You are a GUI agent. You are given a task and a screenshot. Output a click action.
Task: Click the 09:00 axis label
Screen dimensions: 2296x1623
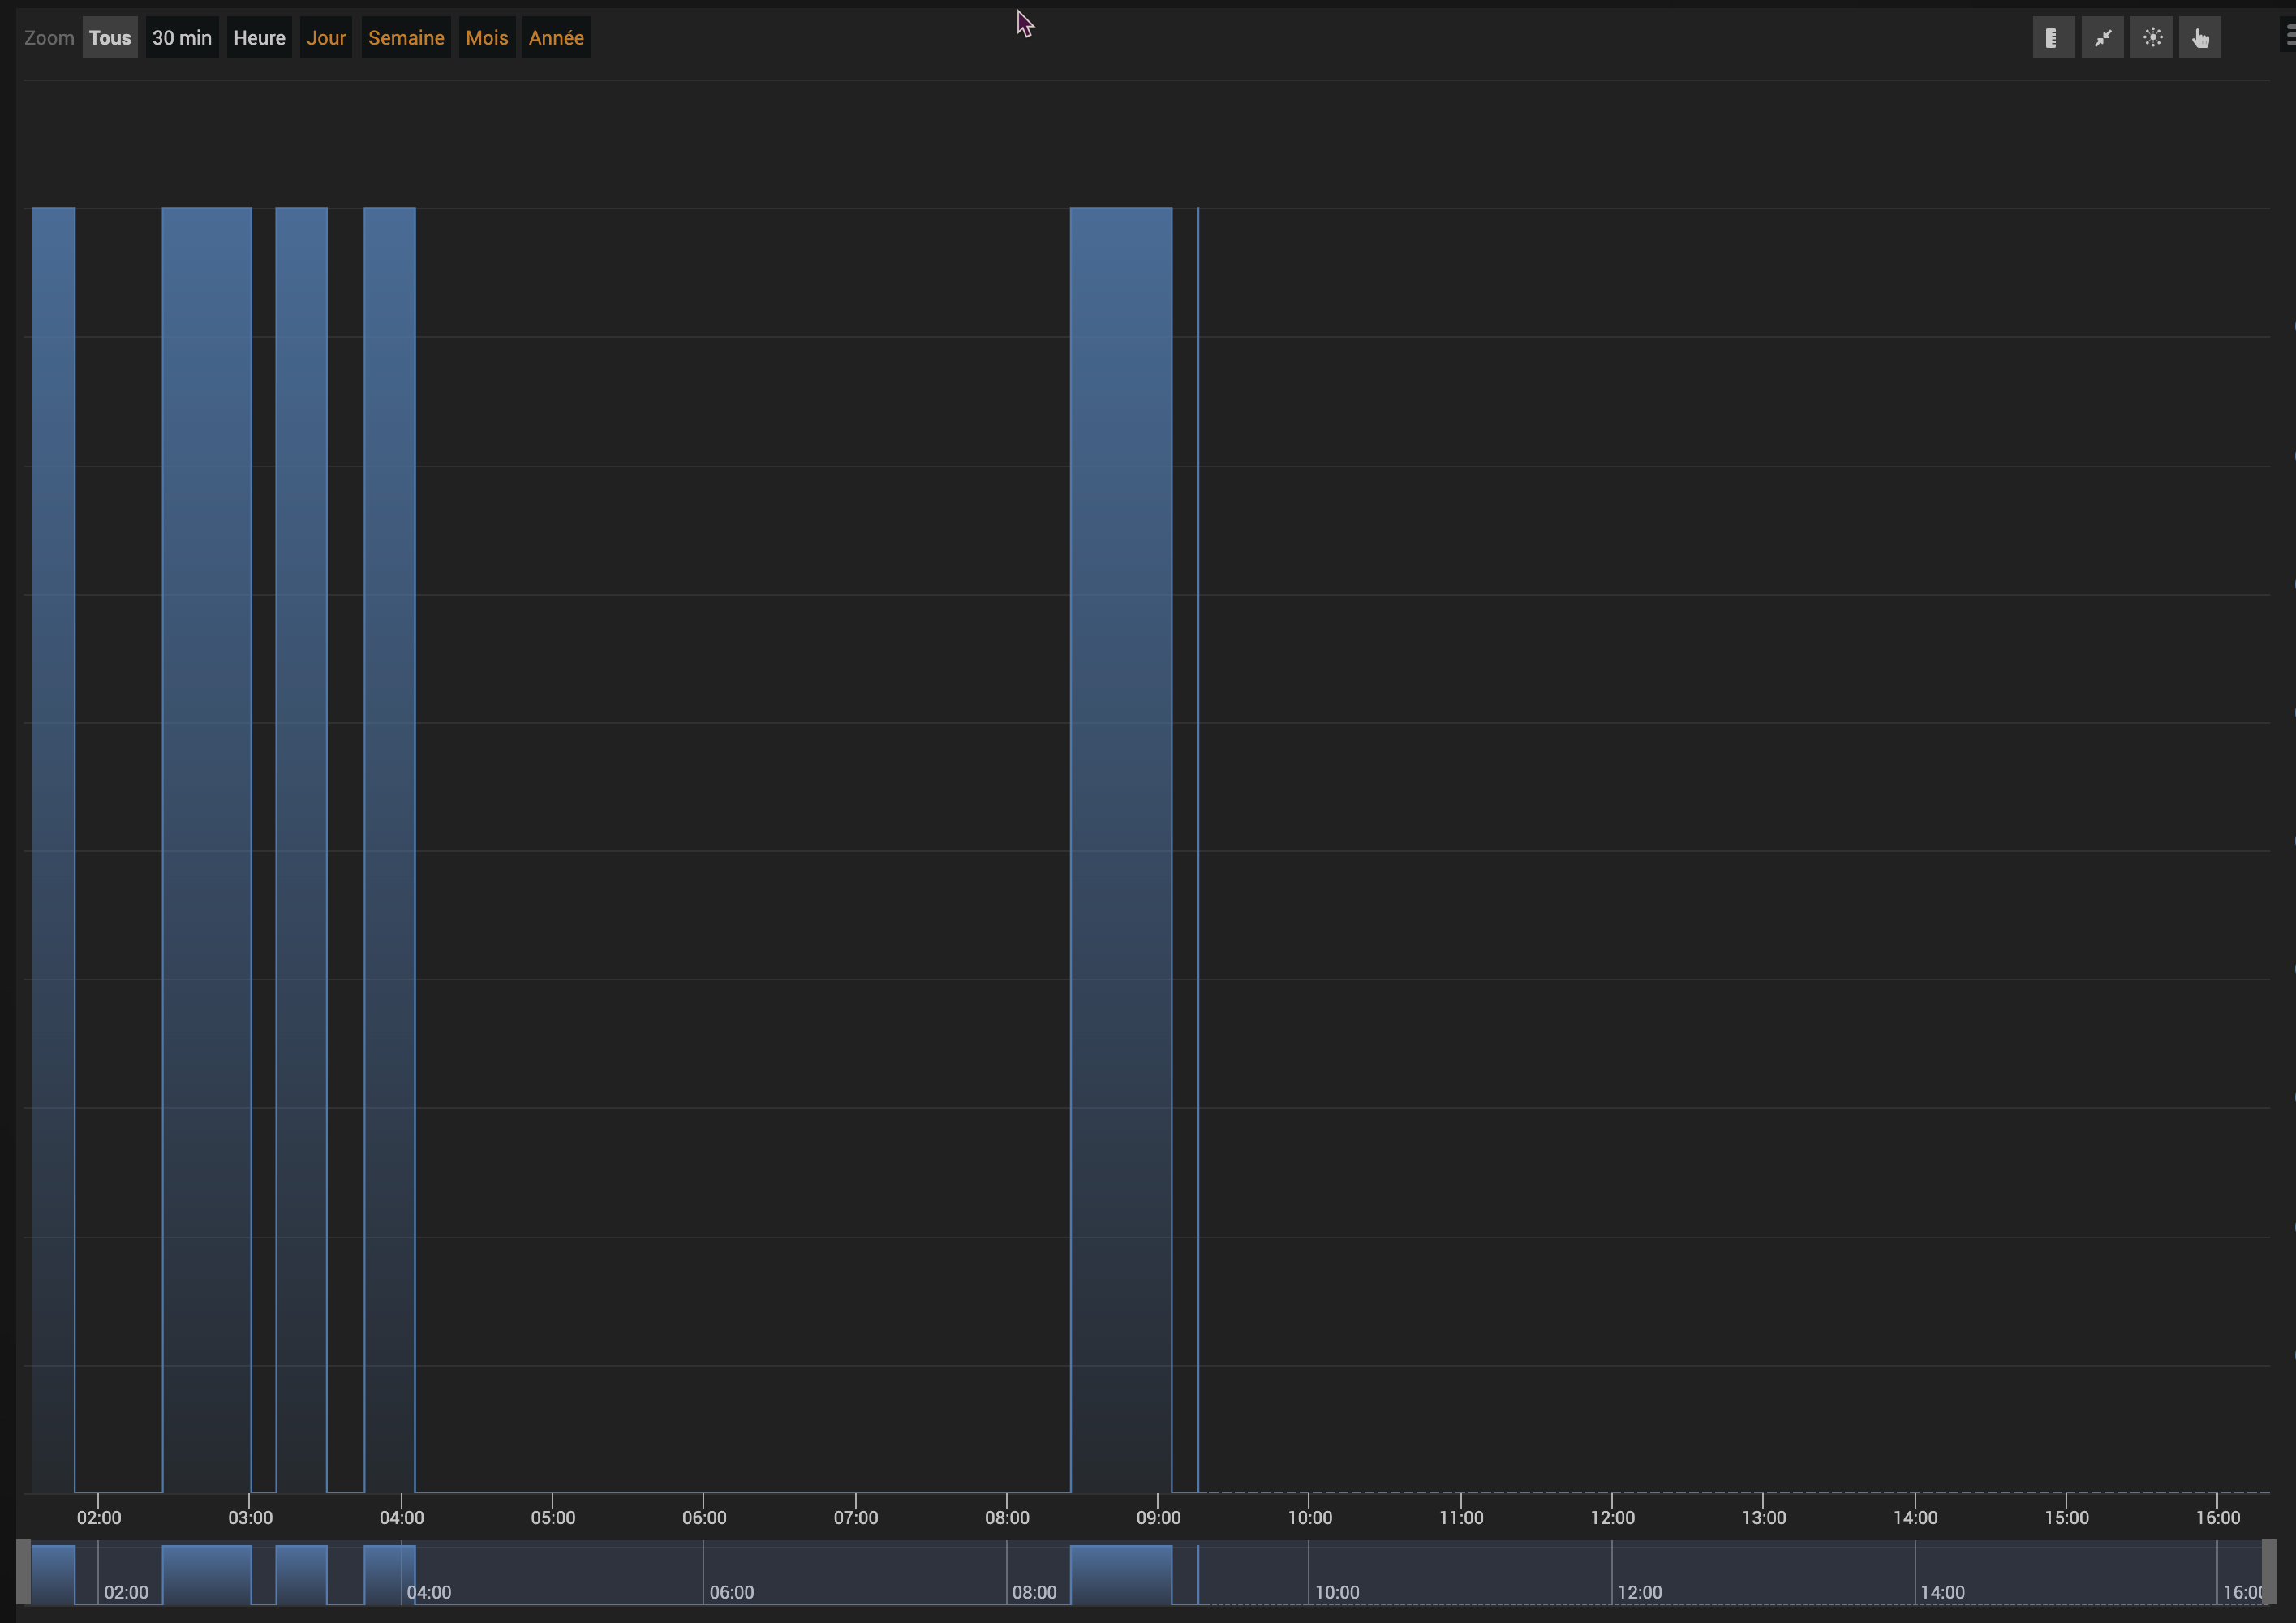(1158, 1518)
